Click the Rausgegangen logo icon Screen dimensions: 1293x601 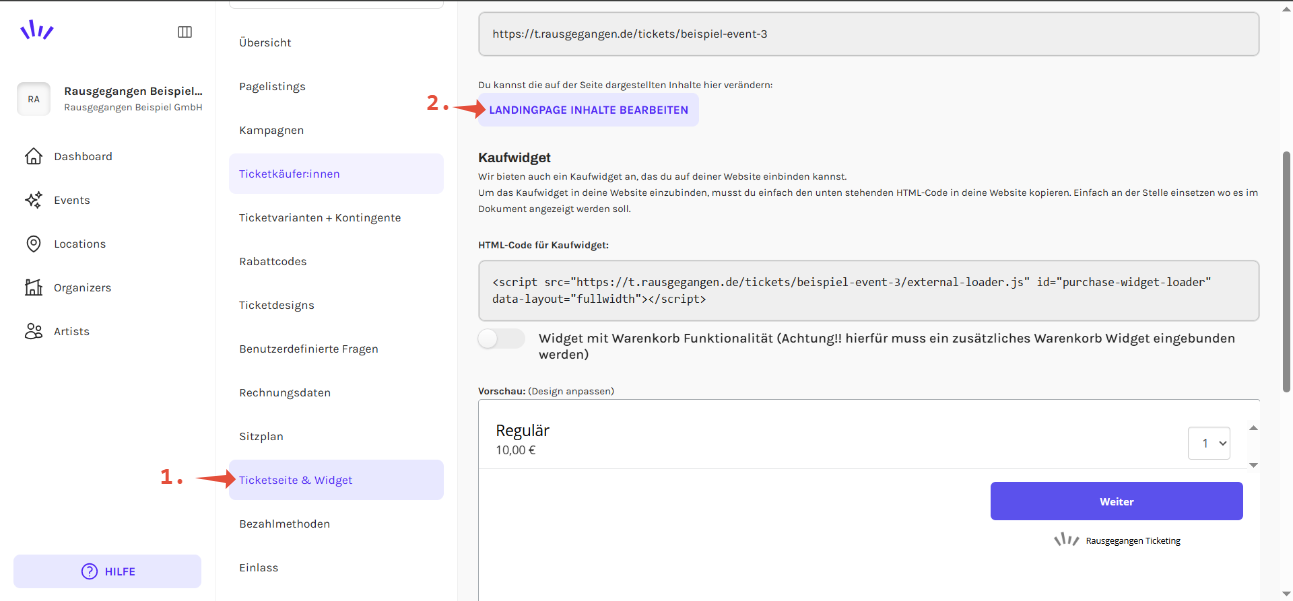tap(37, 30)
